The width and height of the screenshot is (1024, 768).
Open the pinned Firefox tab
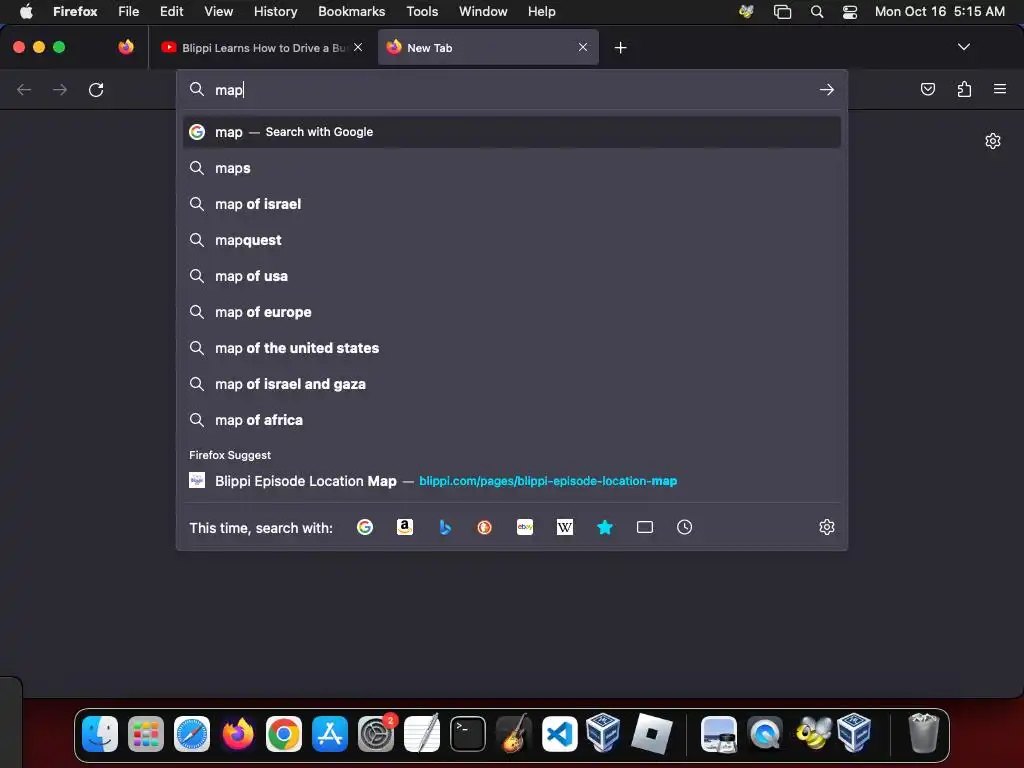click(x=126, y=47)
